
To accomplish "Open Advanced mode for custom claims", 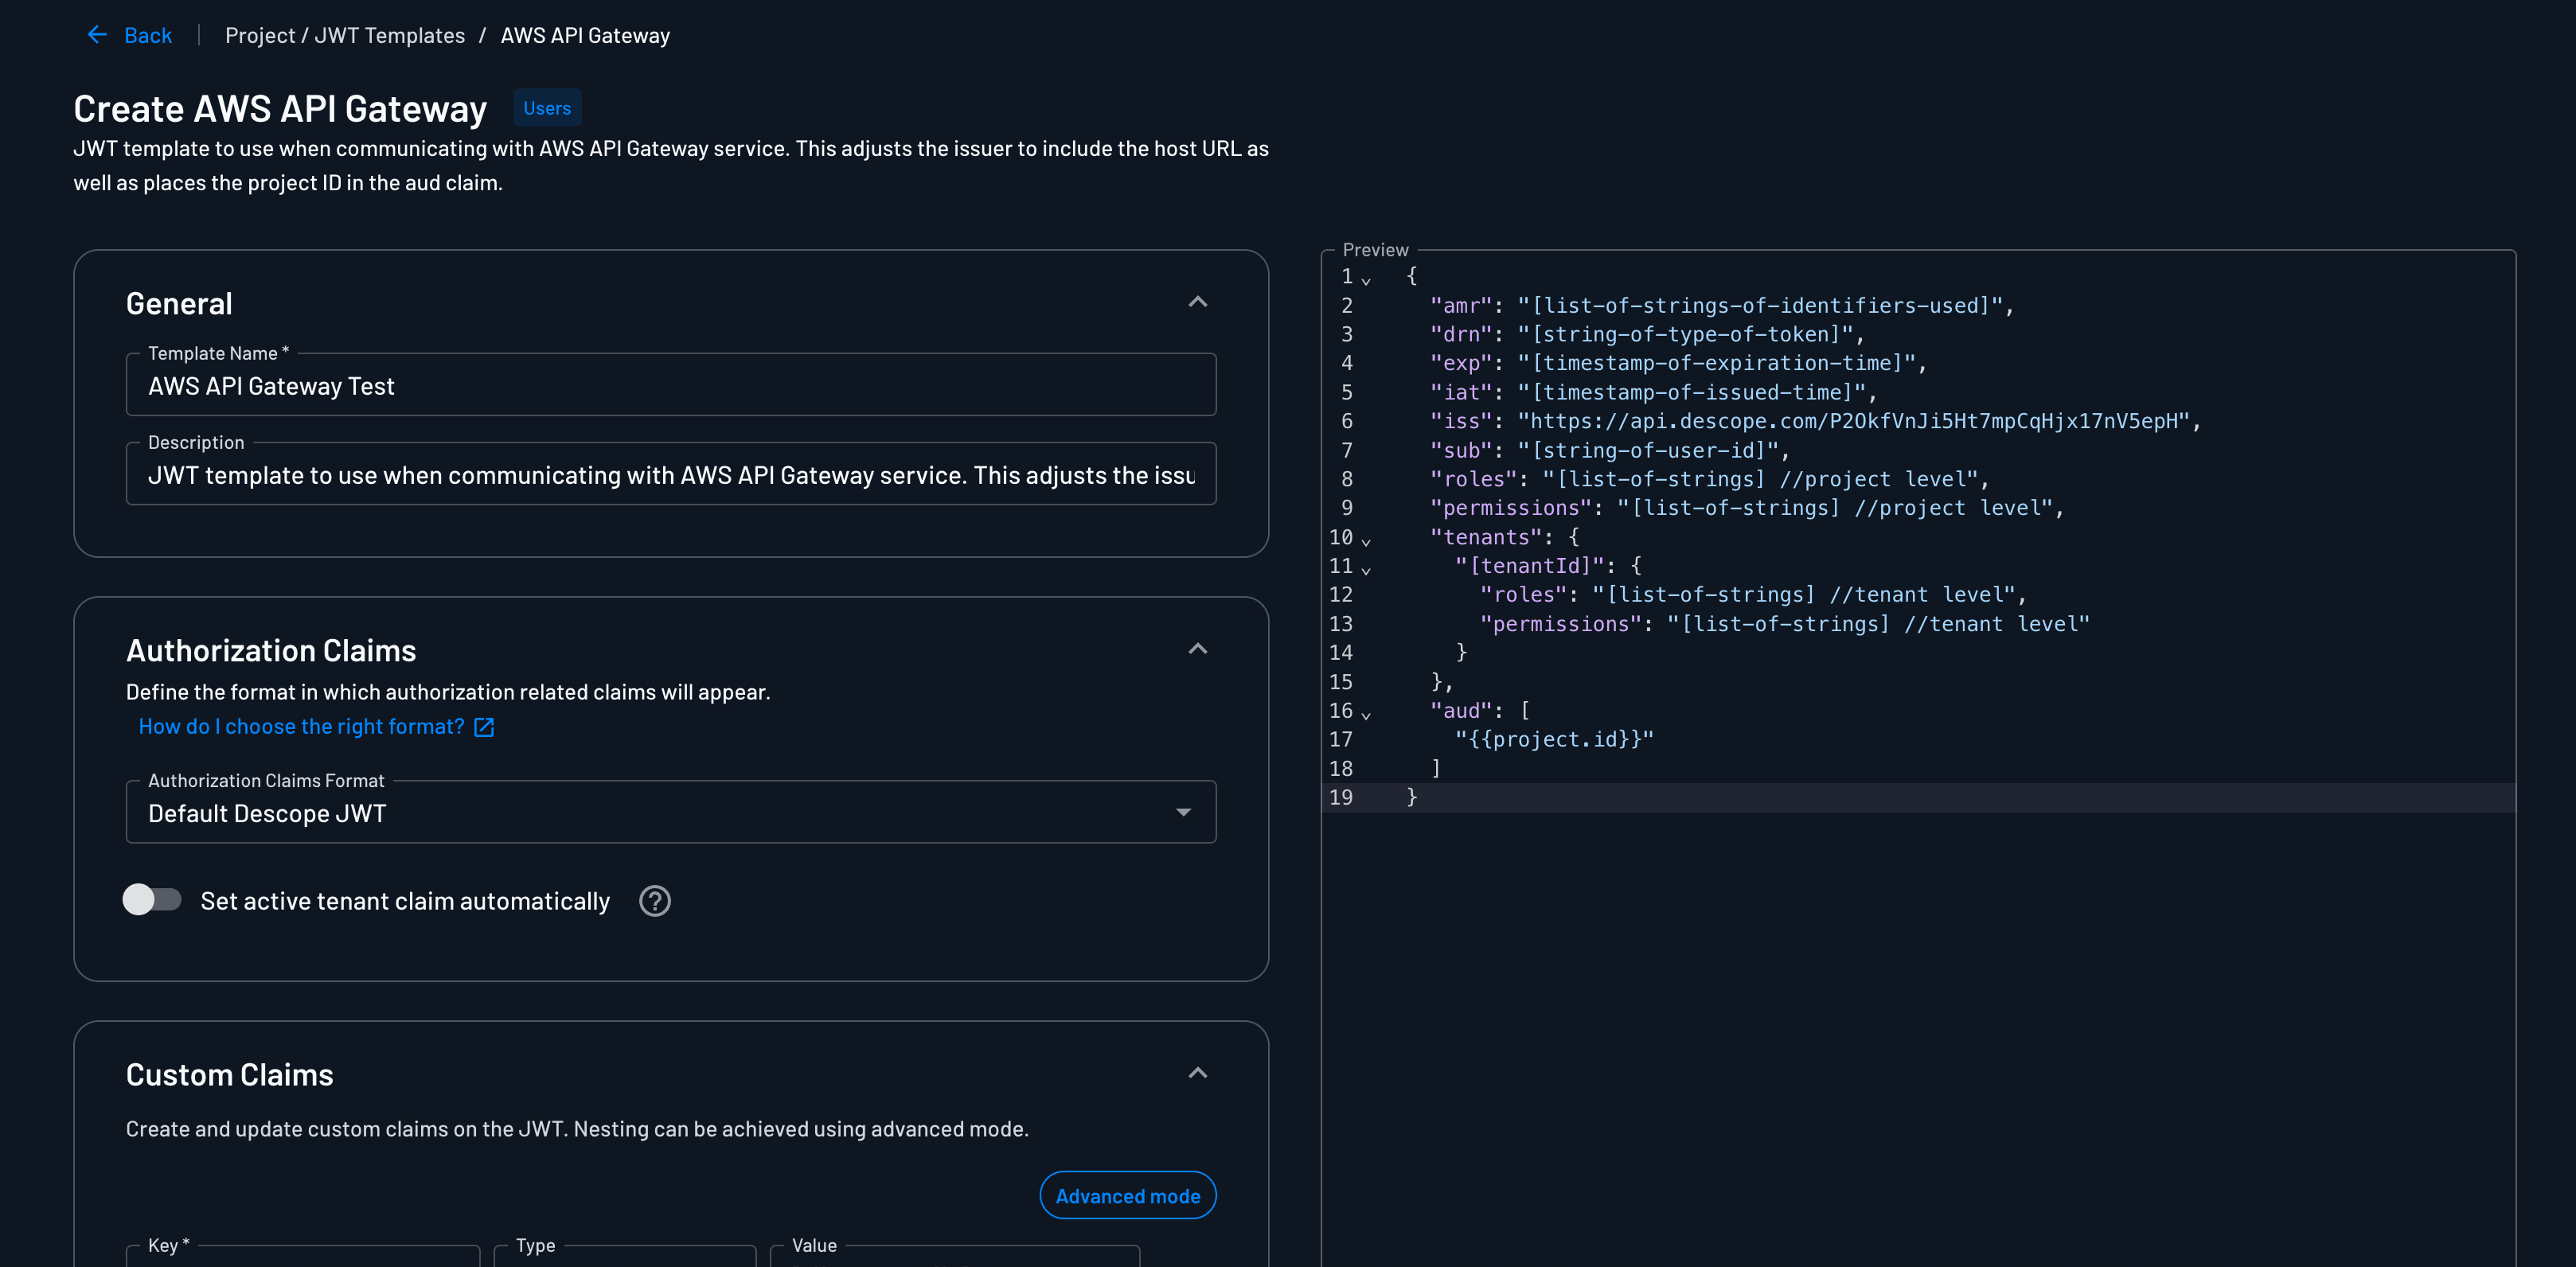I will click(x=1127, y=1195).
